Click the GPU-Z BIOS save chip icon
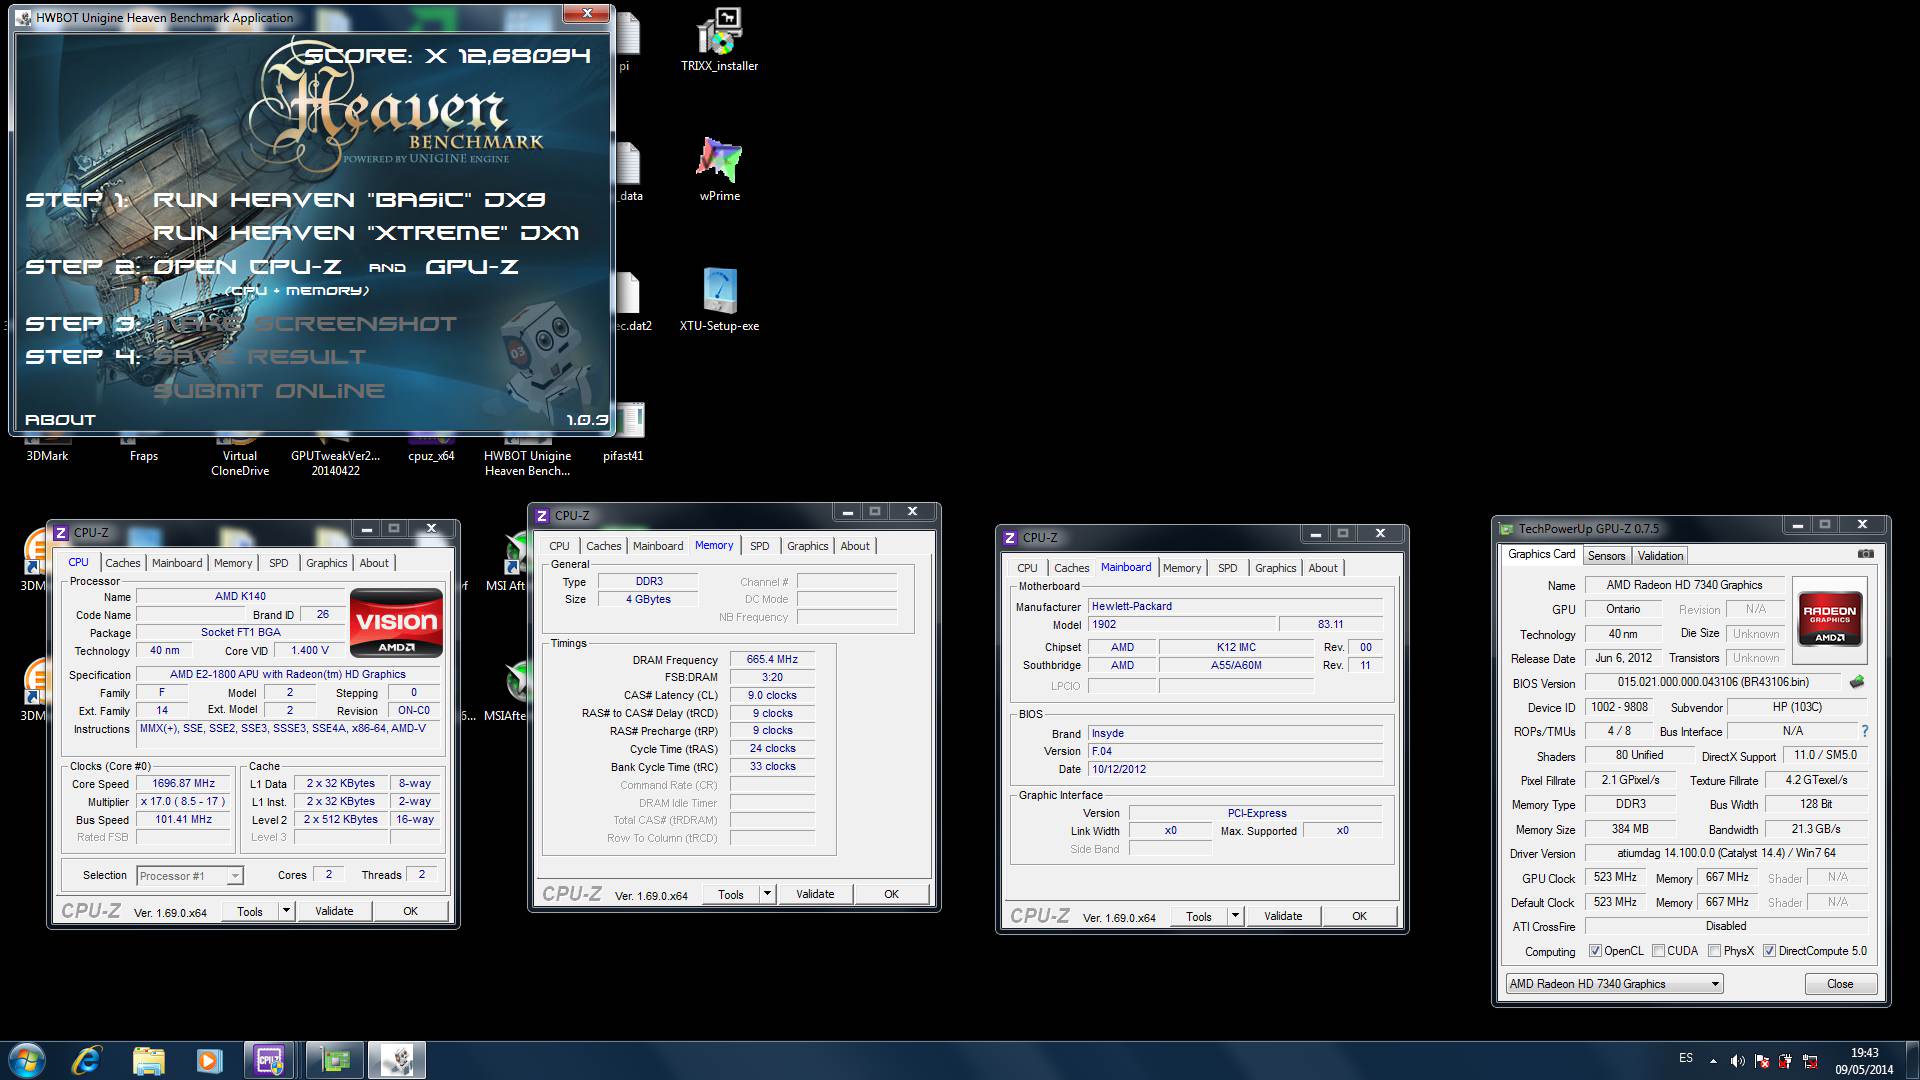Image resolution: width=1920 pixels, height=1080 pixels. coord(1857,682)
